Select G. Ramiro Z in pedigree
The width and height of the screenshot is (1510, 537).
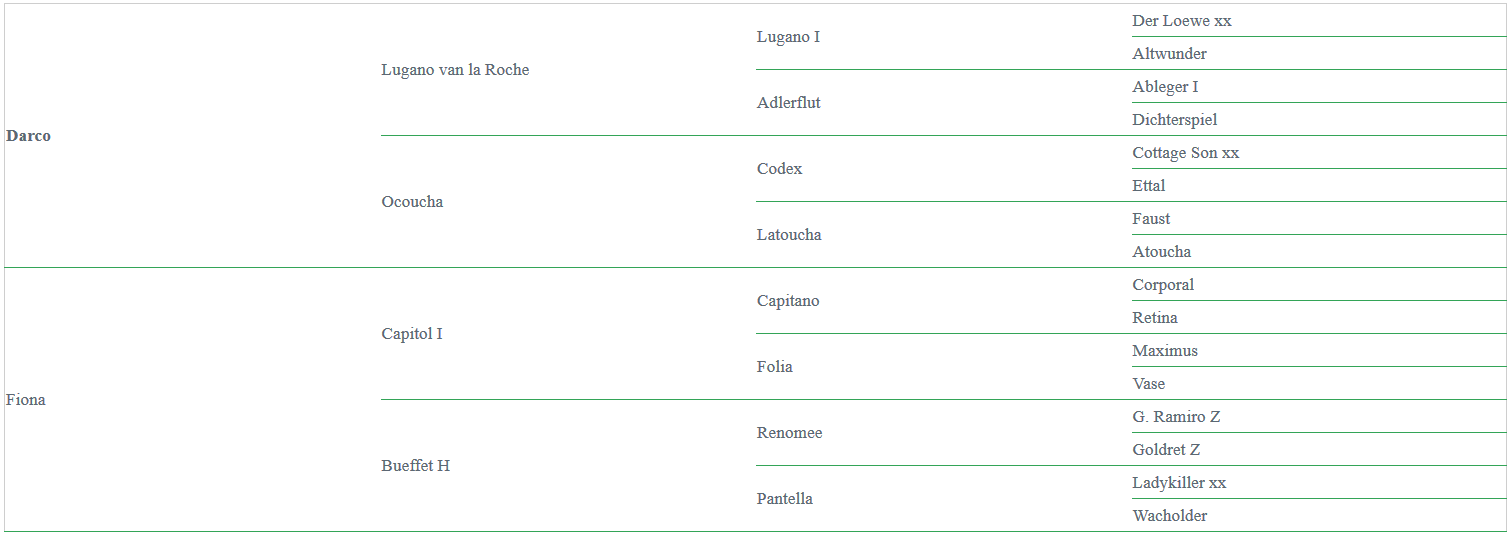pos(1177,417)
